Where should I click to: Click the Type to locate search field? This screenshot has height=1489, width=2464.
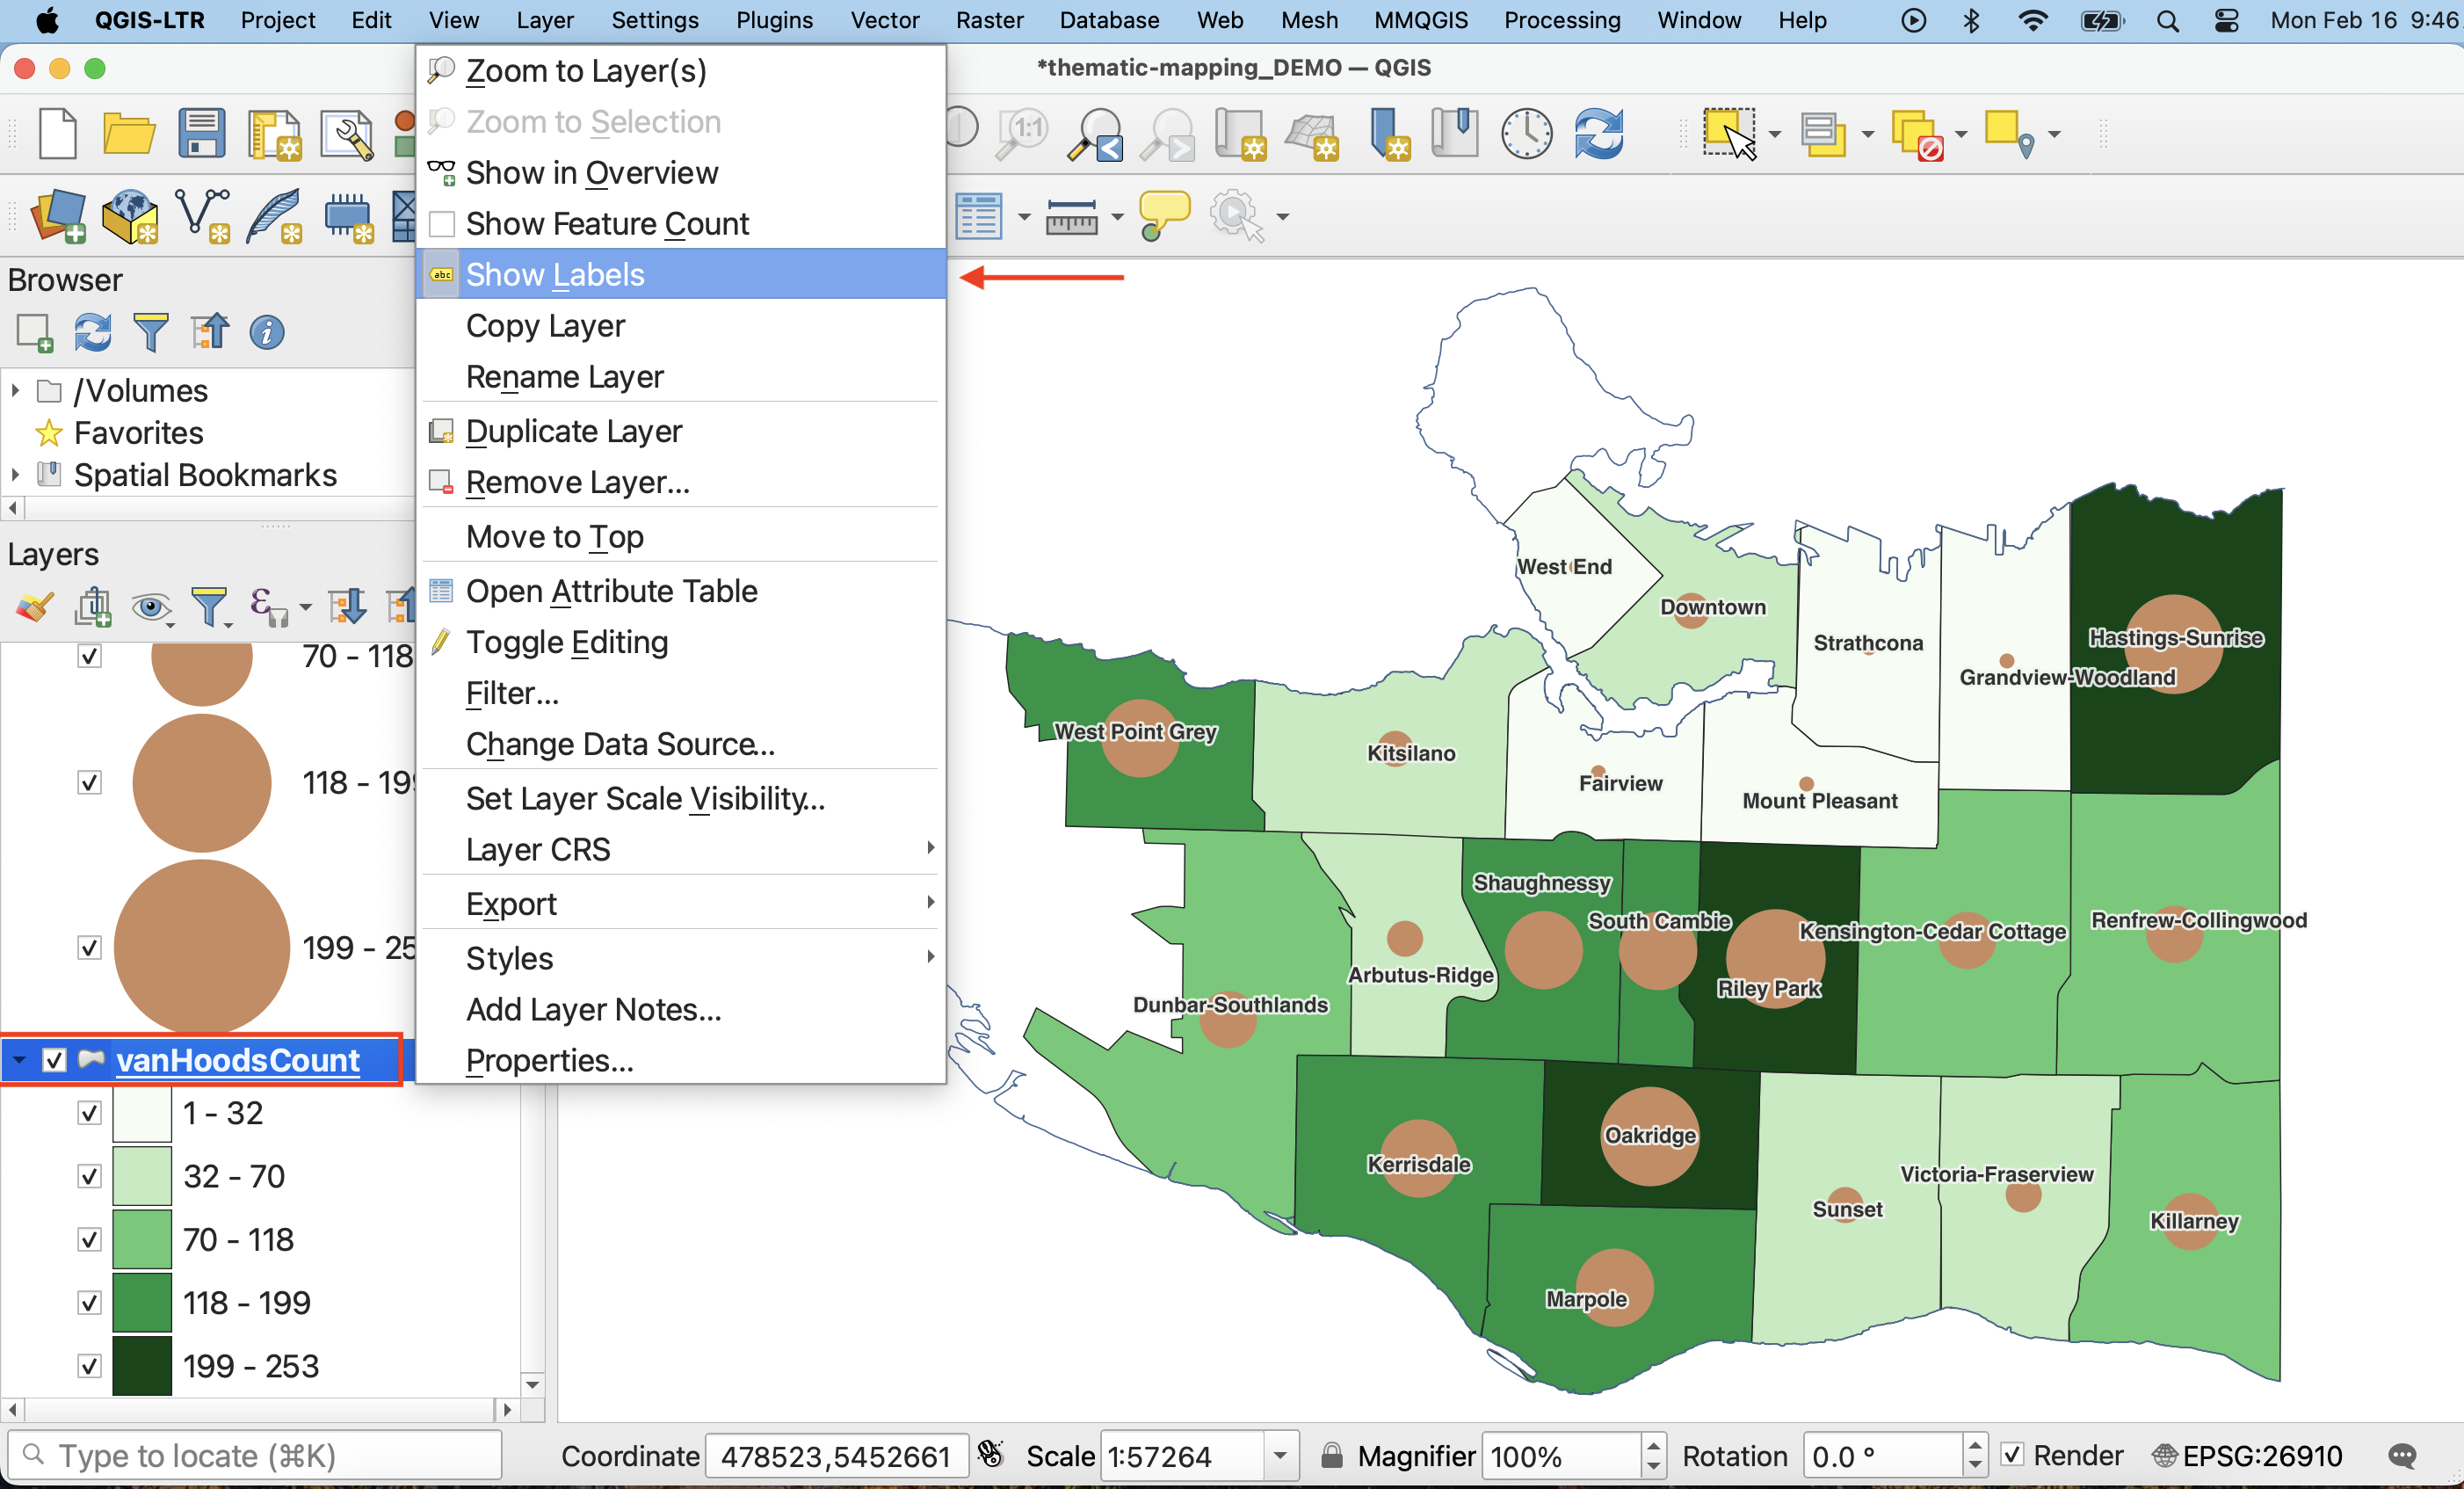[255, 1456]
